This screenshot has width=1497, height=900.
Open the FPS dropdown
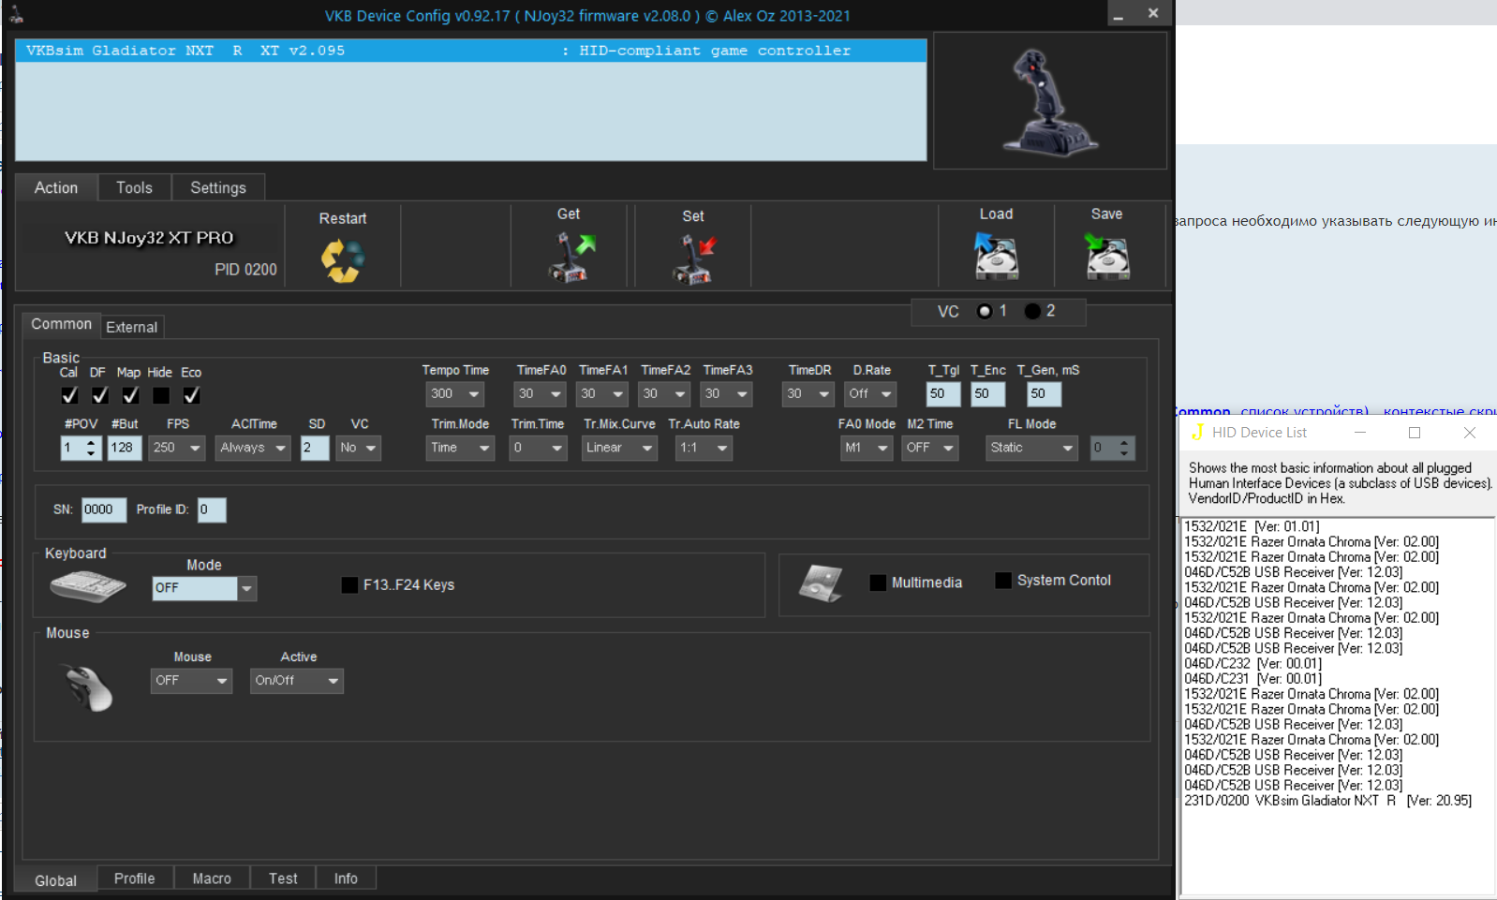(178, 448)
